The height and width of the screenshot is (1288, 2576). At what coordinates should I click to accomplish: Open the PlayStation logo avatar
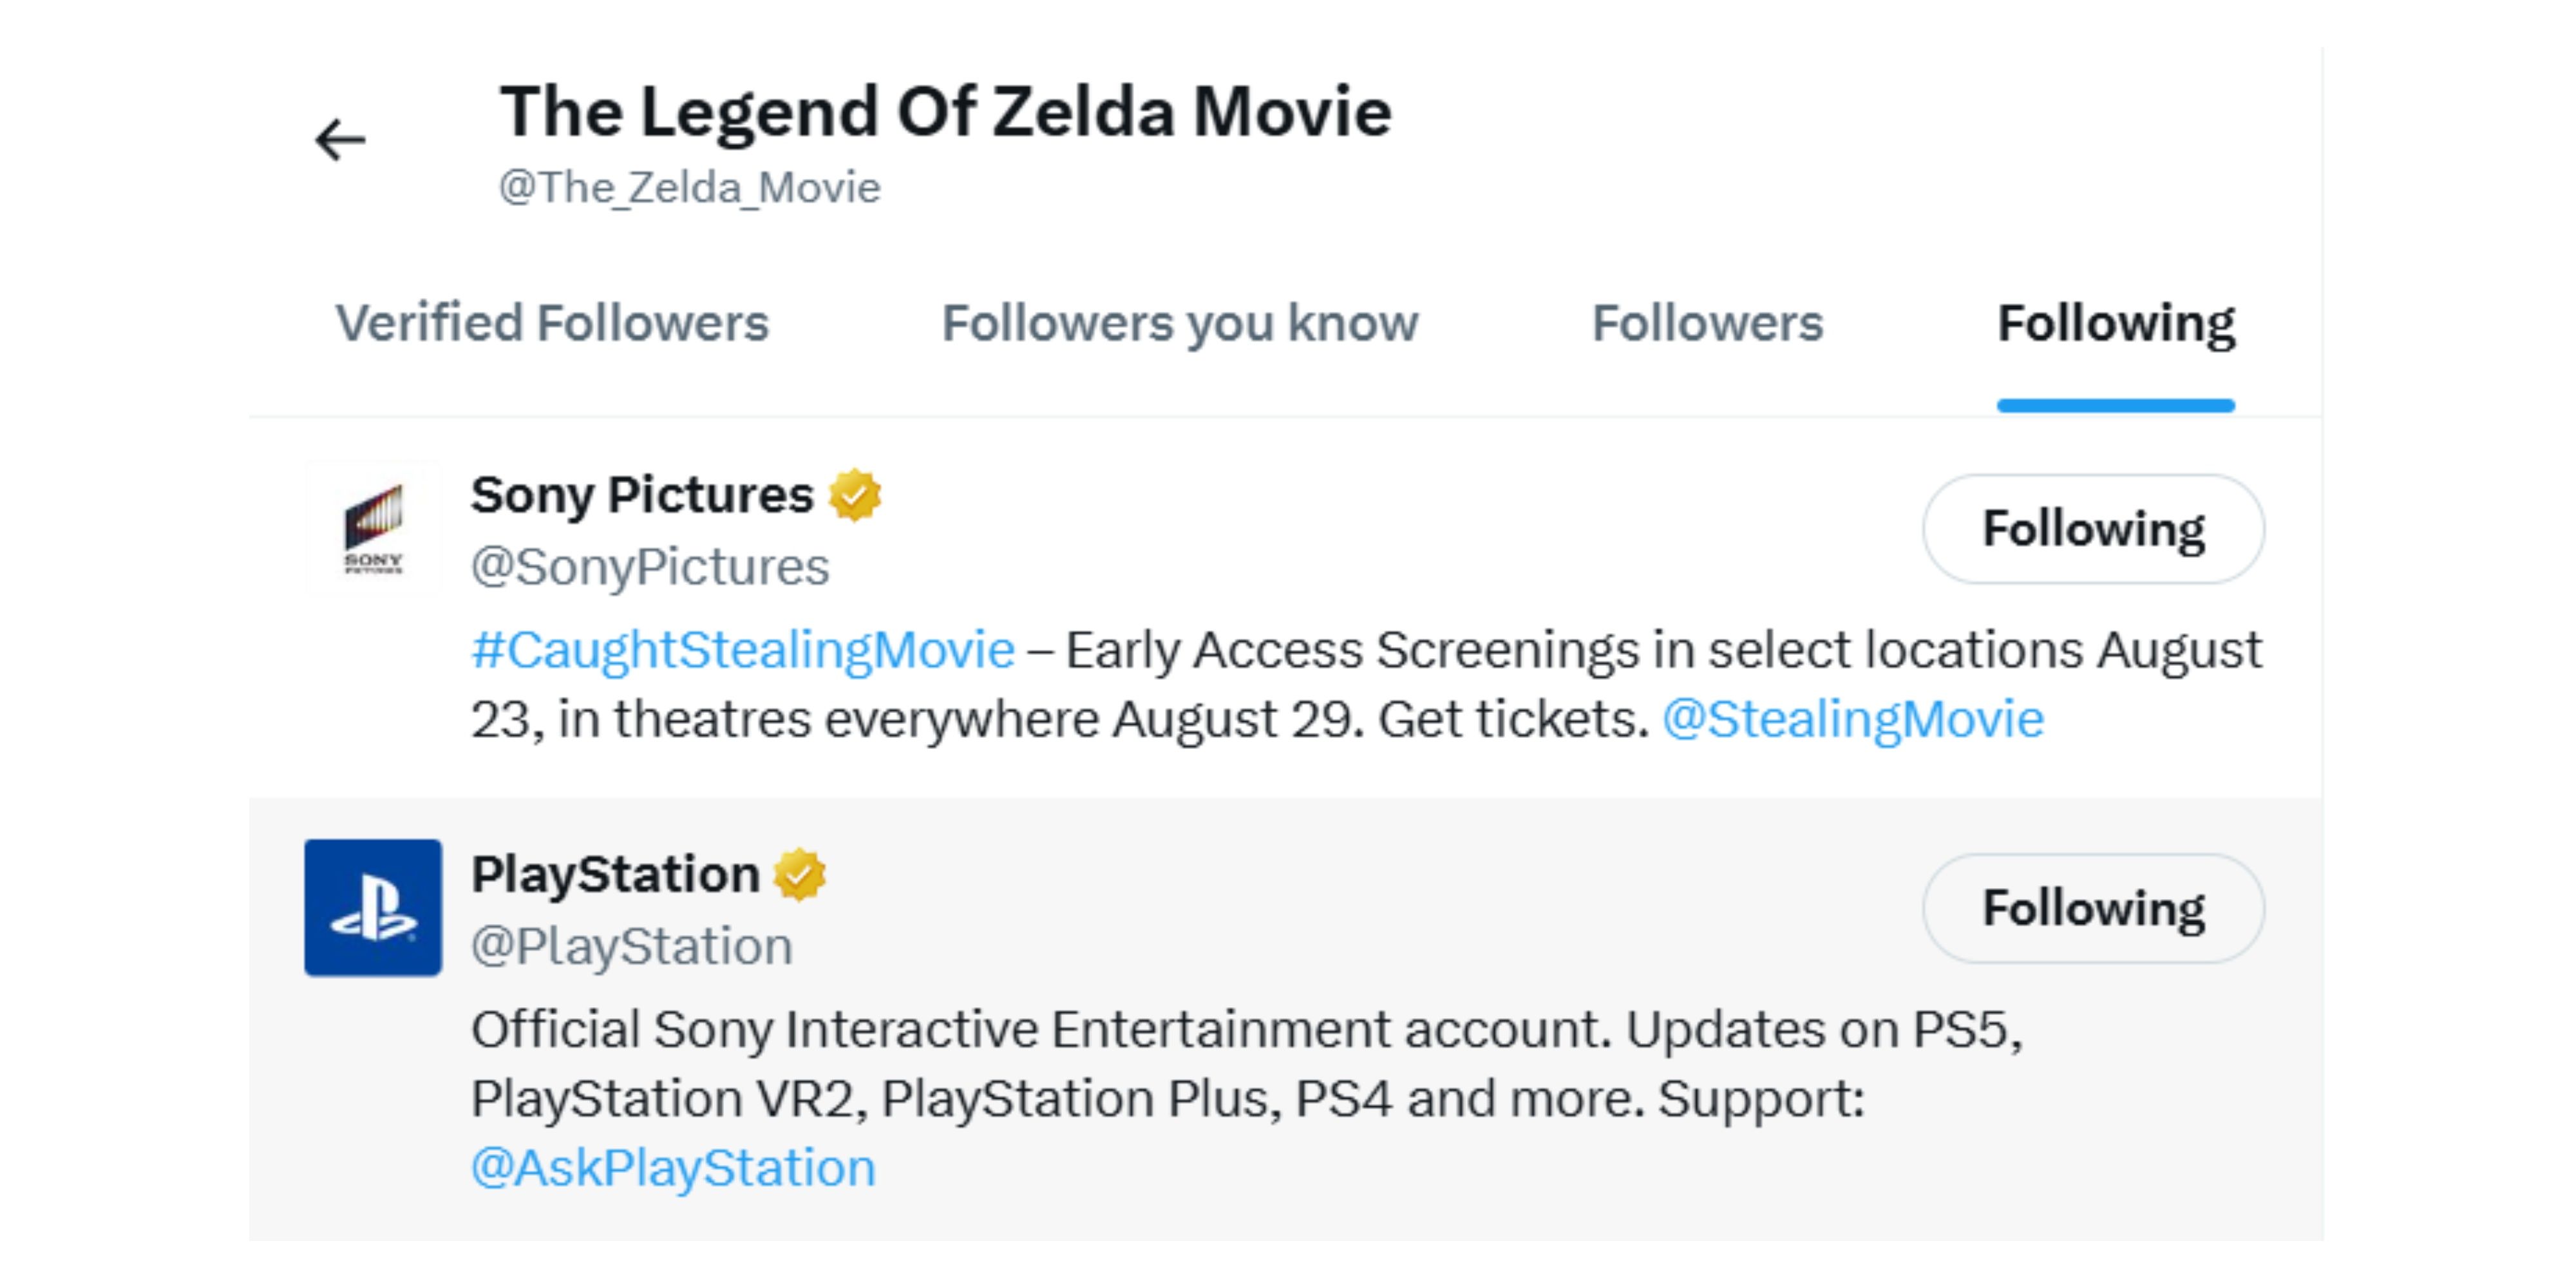point(373,907)
